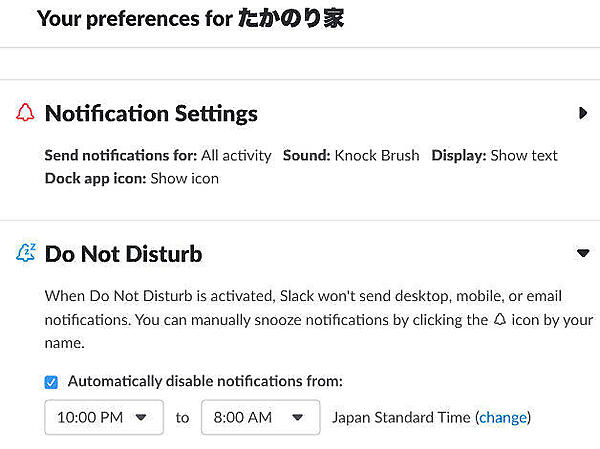Uncheck Automatically disable notifications from
The image size is (600, 449).
pos(51,382)
